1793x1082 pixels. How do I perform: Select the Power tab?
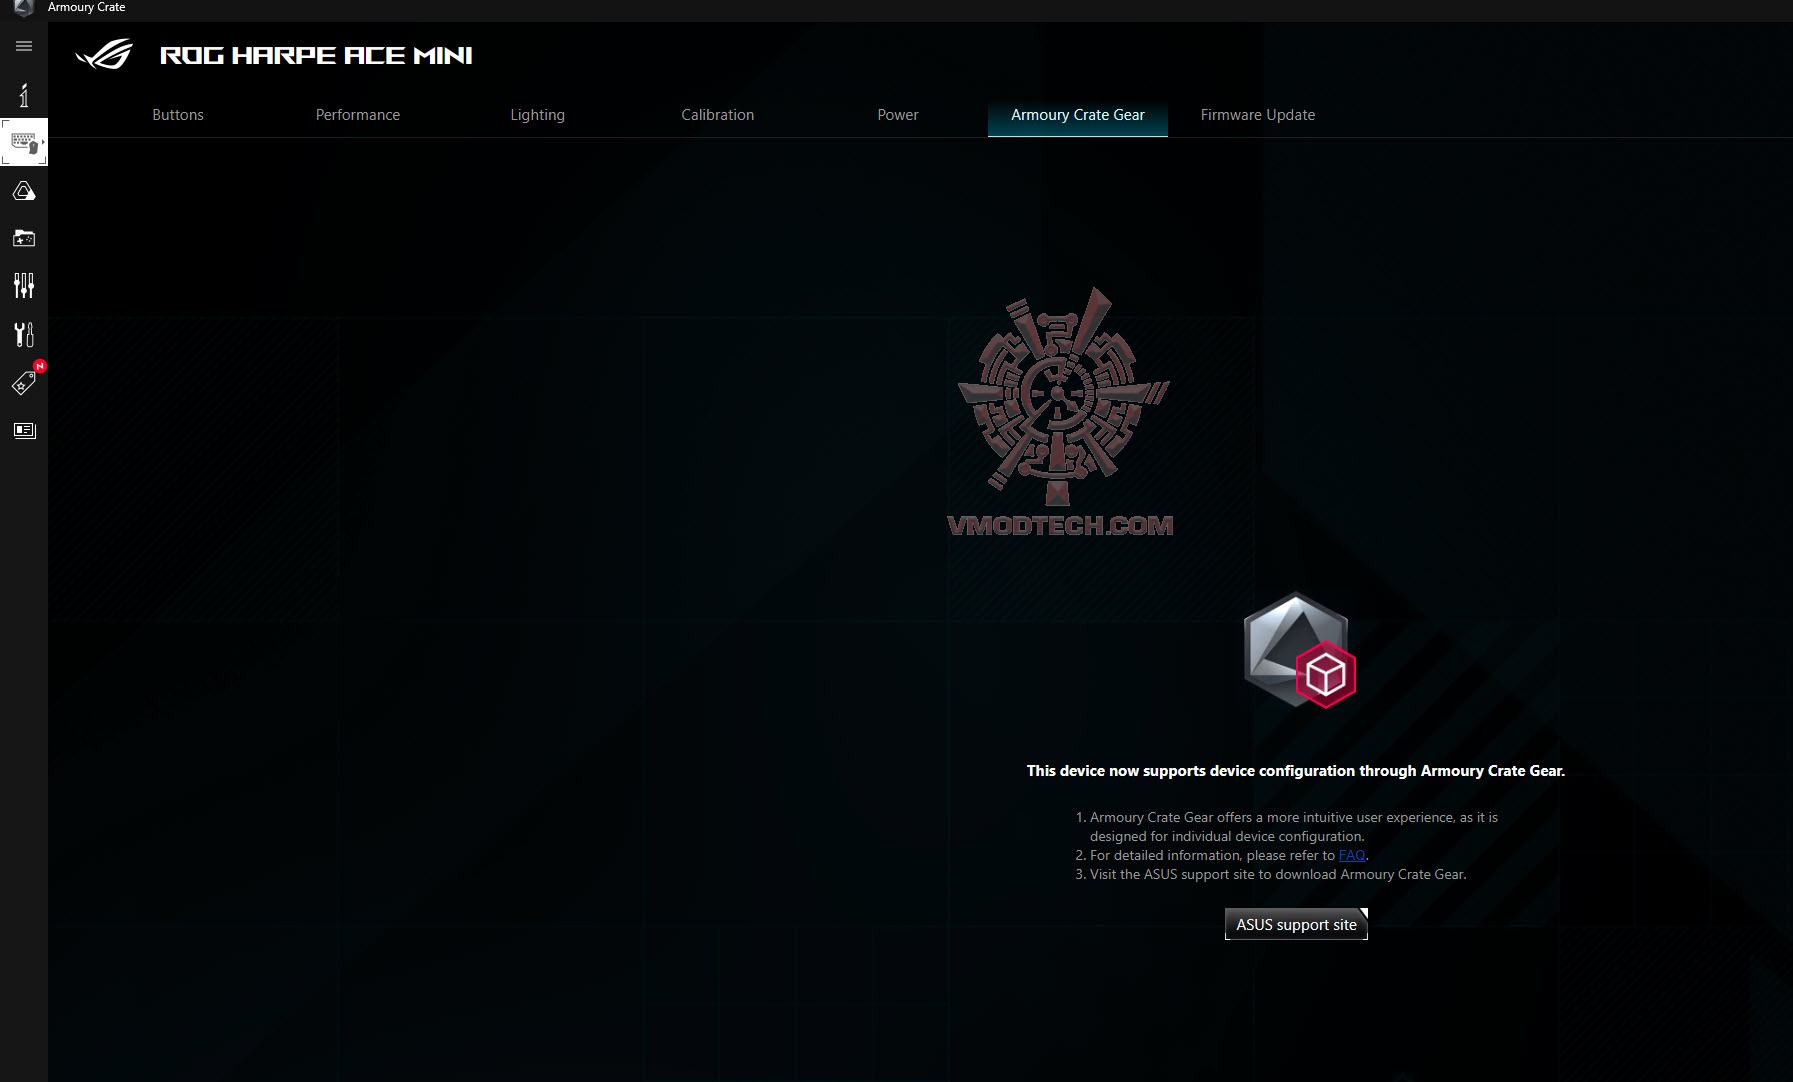tap(898, 115)
